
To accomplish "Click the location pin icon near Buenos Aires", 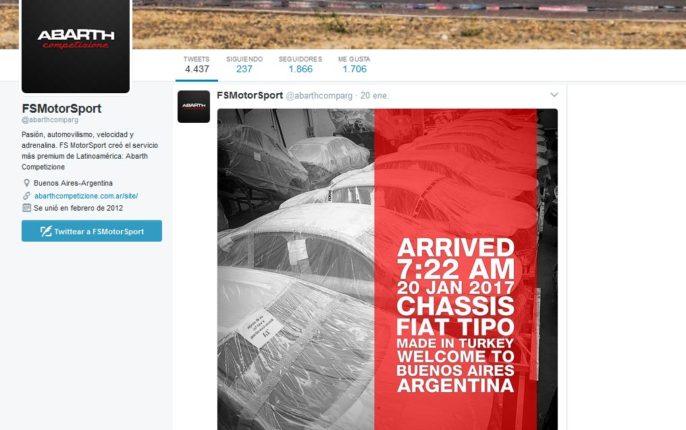I will [27, 183].
